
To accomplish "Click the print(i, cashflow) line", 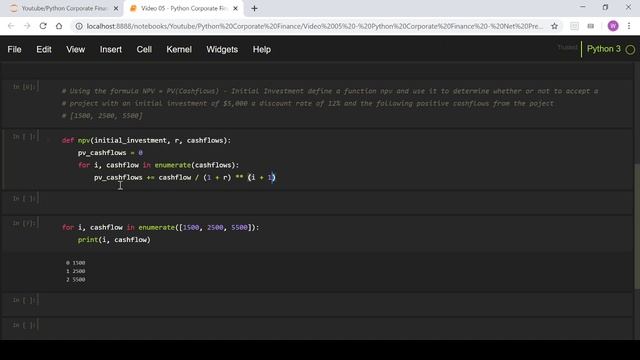I will tap(114, 240).
